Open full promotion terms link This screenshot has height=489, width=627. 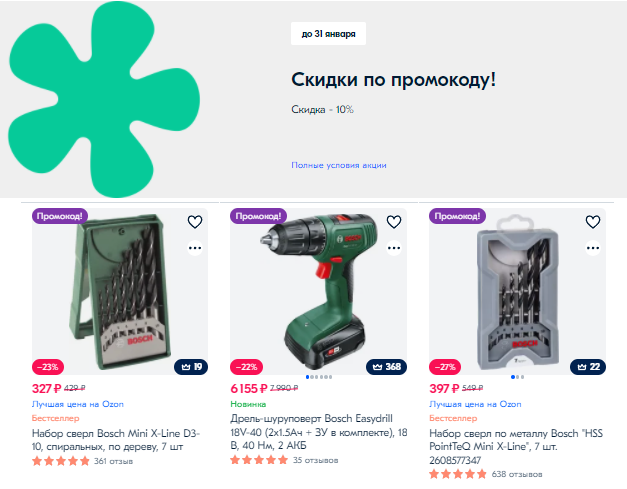(339, 165)
